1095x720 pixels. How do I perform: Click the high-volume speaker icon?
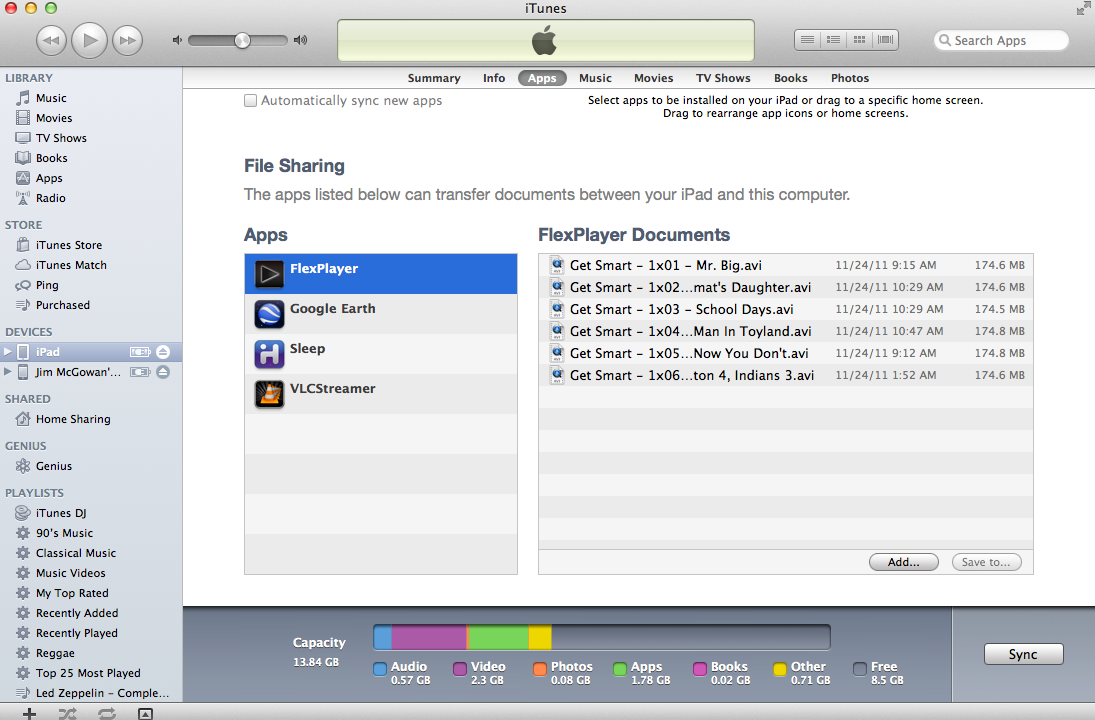[300, 41]
